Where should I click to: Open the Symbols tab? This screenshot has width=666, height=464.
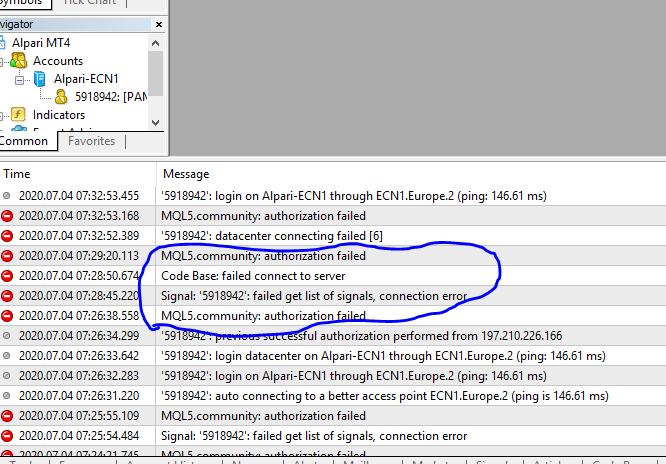(x=22, y=3)
